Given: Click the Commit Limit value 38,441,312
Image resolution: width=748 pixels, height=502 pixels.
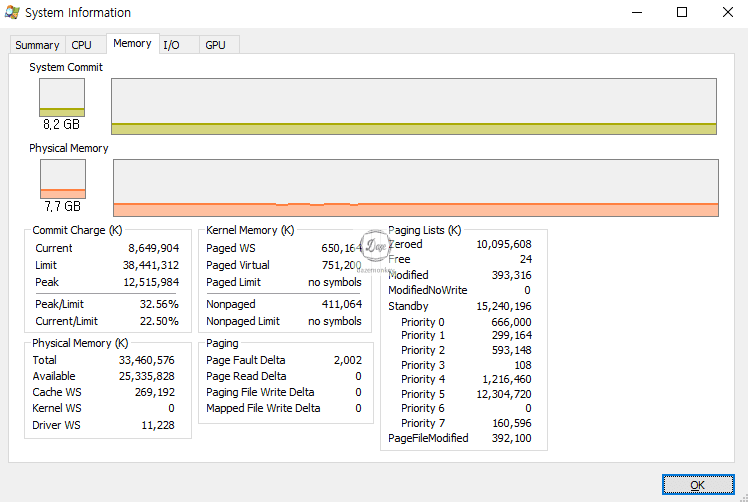Looking at the screenshot, I should point(151,265).
